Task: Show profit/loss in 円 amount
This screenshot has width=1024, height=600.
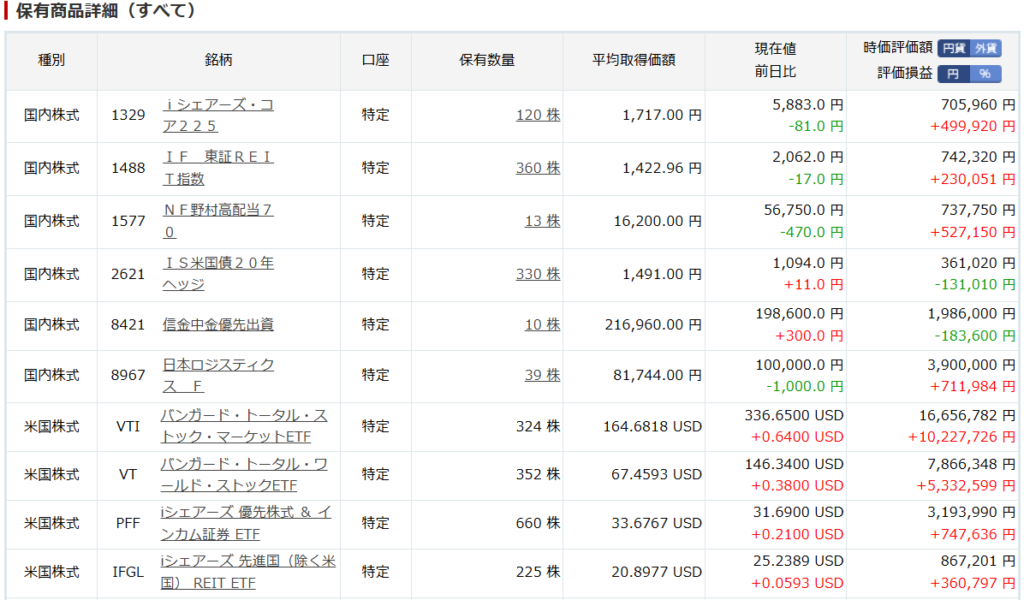Action: pos(954,74)
